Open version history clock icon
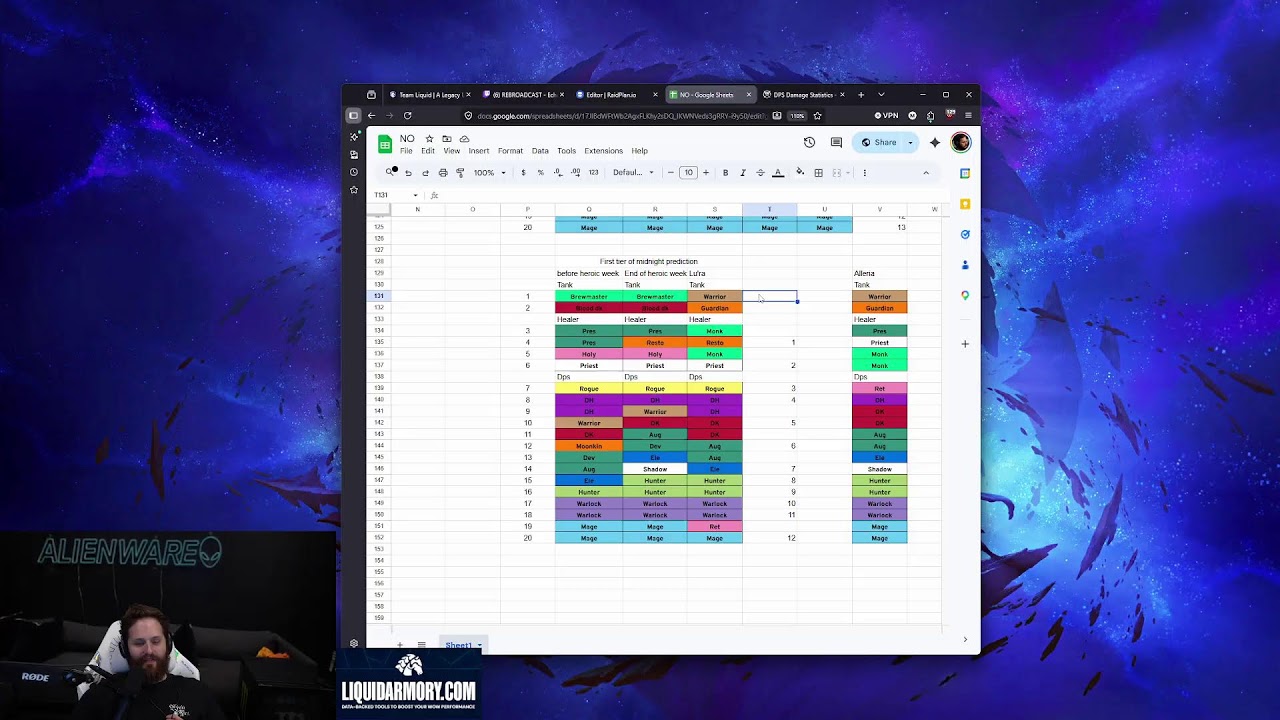 click(809, 142)
